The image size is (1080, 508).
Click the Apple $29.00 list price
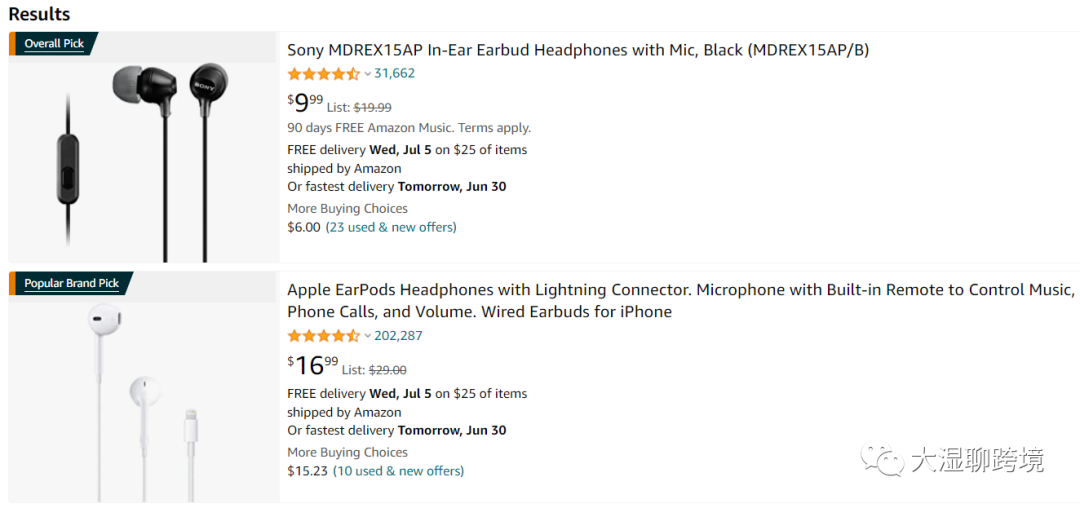pyautogui.click(x=387, y=370)
